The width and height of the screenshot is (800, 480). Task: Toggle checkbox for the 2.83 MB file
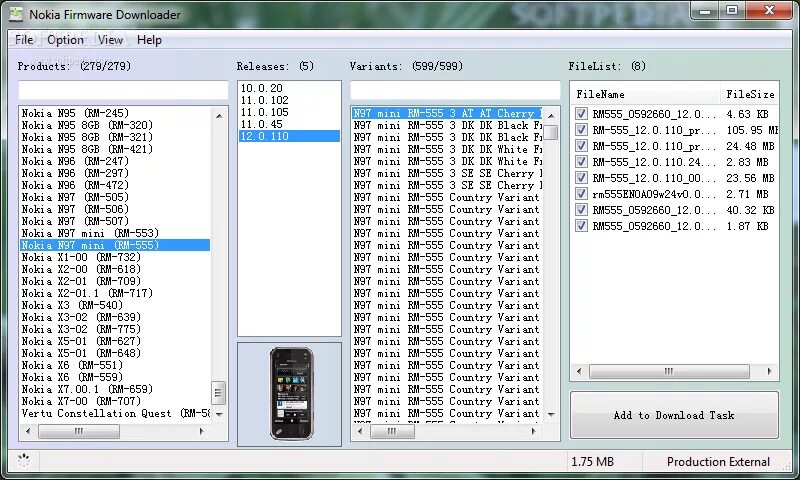(x=581, y=162)
